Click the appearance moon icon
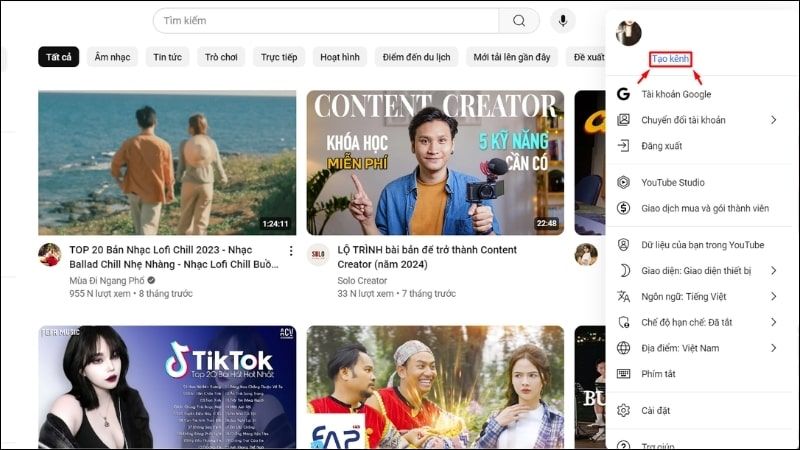Image resolution: width=800 pixels, height=450 pixels. [x=624, y=270]
